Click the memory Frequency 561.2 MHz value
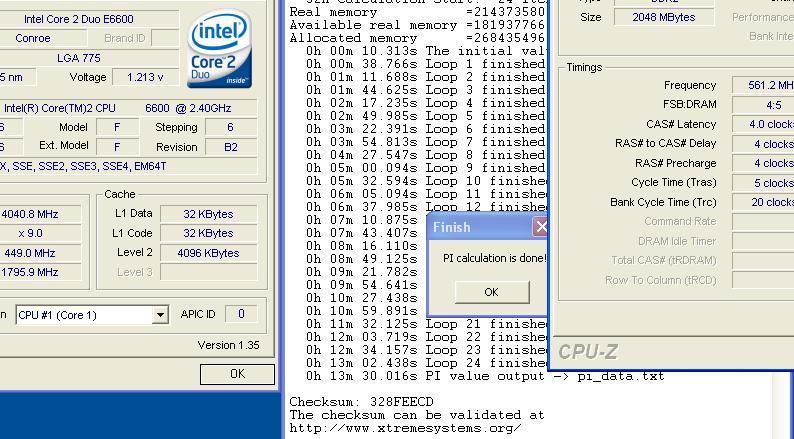The image size is (794, 439). (x=763, y=85)
